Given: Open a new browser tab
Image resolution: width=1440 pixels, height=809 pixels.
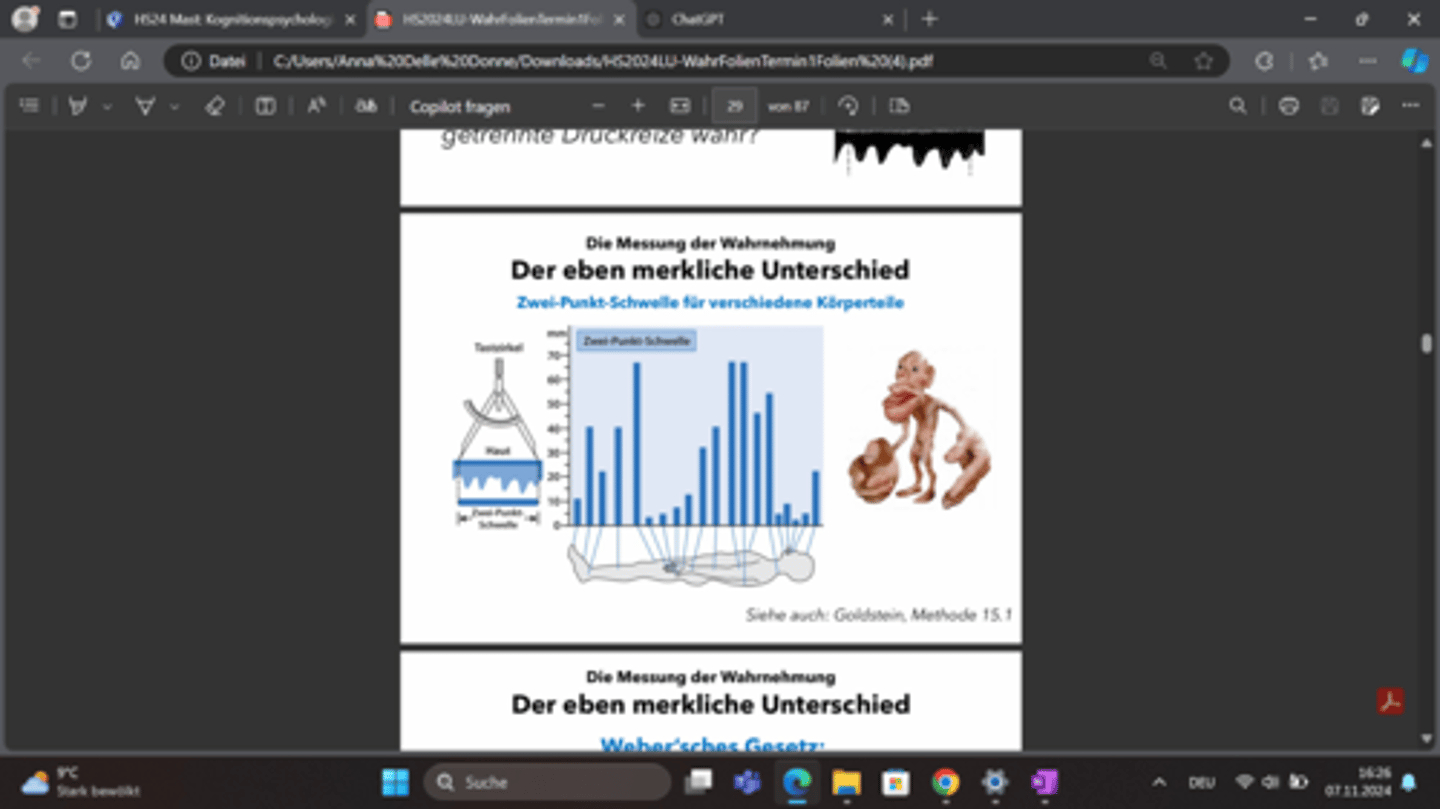Looking at the screenshot, I should coord(929,19).
